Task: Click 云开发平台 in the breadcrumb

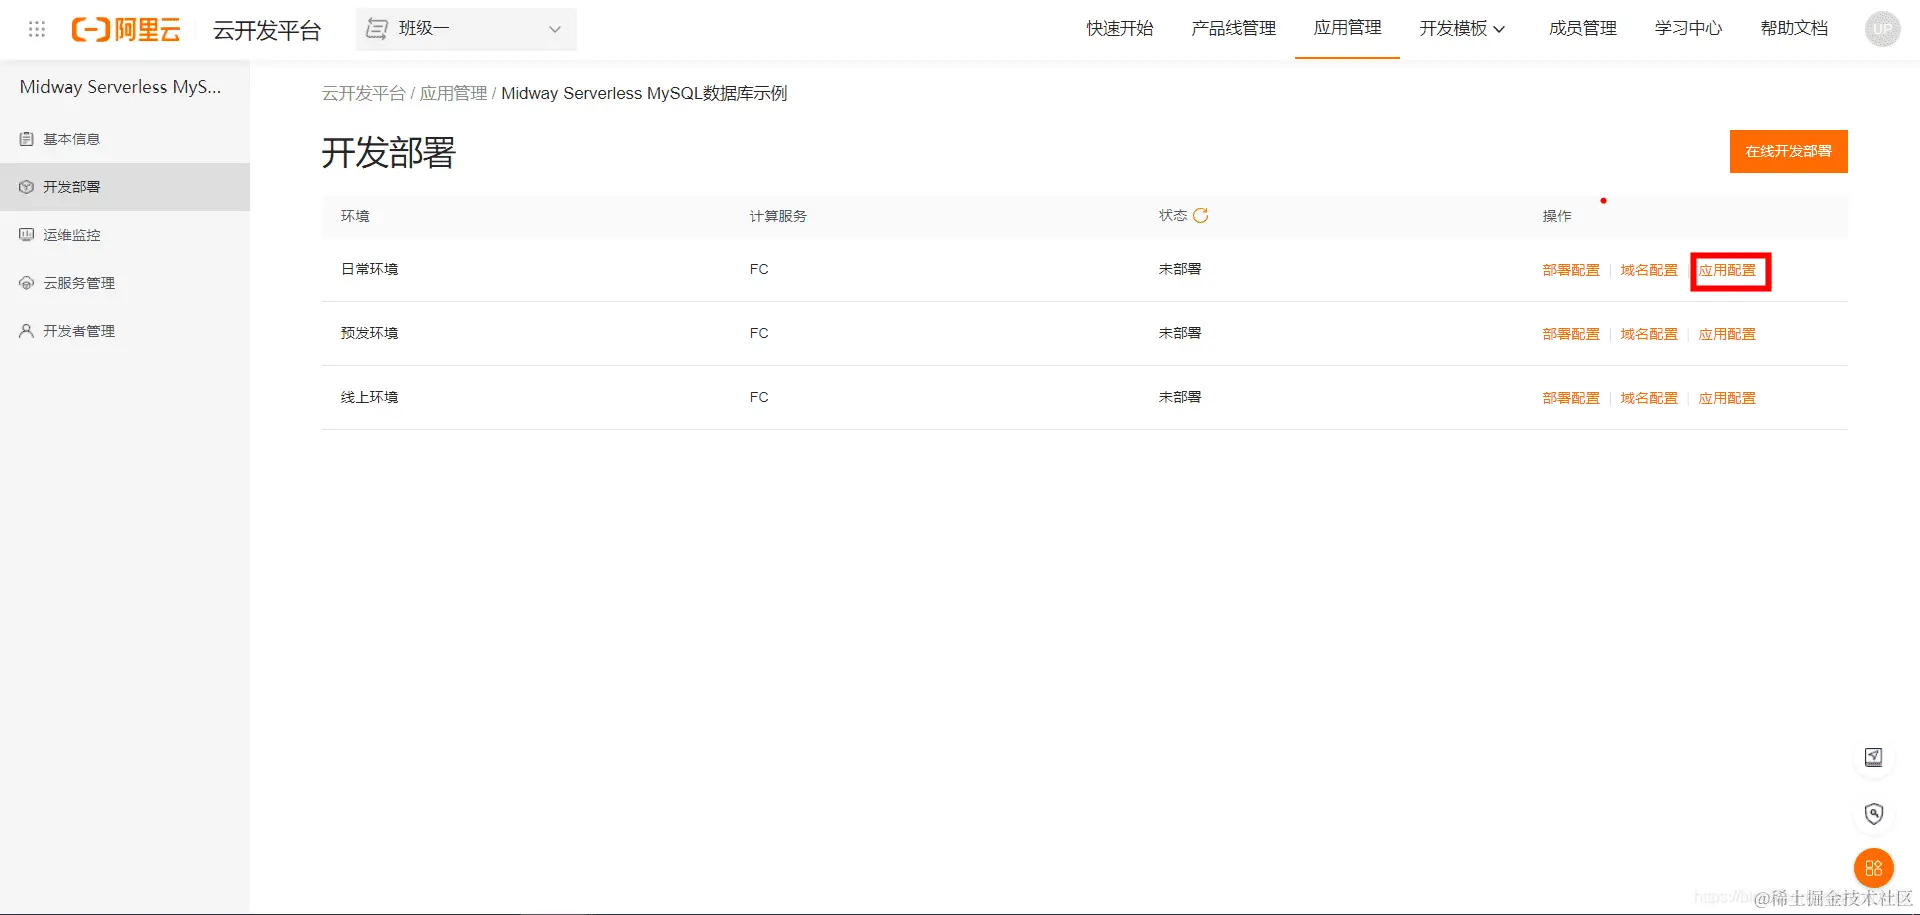Action: [363, 93]
